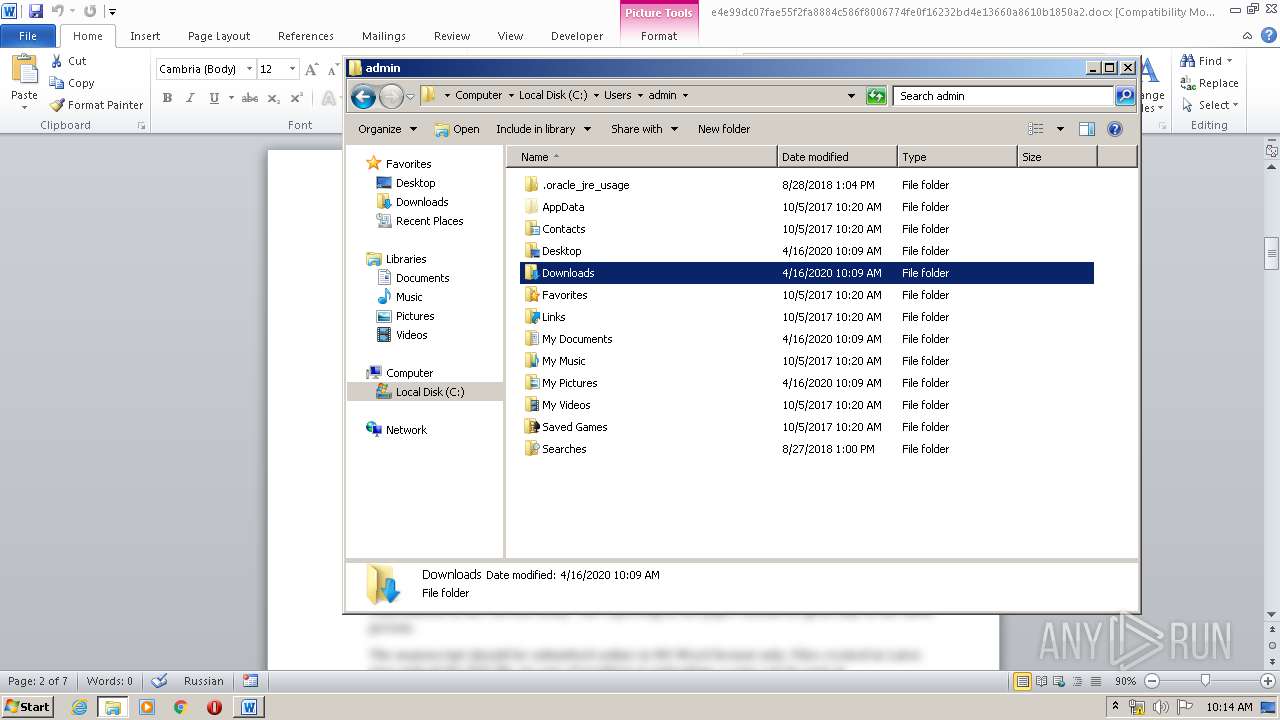Screen dimensions: 1280x720
Task: Open Windows Media Player from taskbar
Action: point(147,706)
